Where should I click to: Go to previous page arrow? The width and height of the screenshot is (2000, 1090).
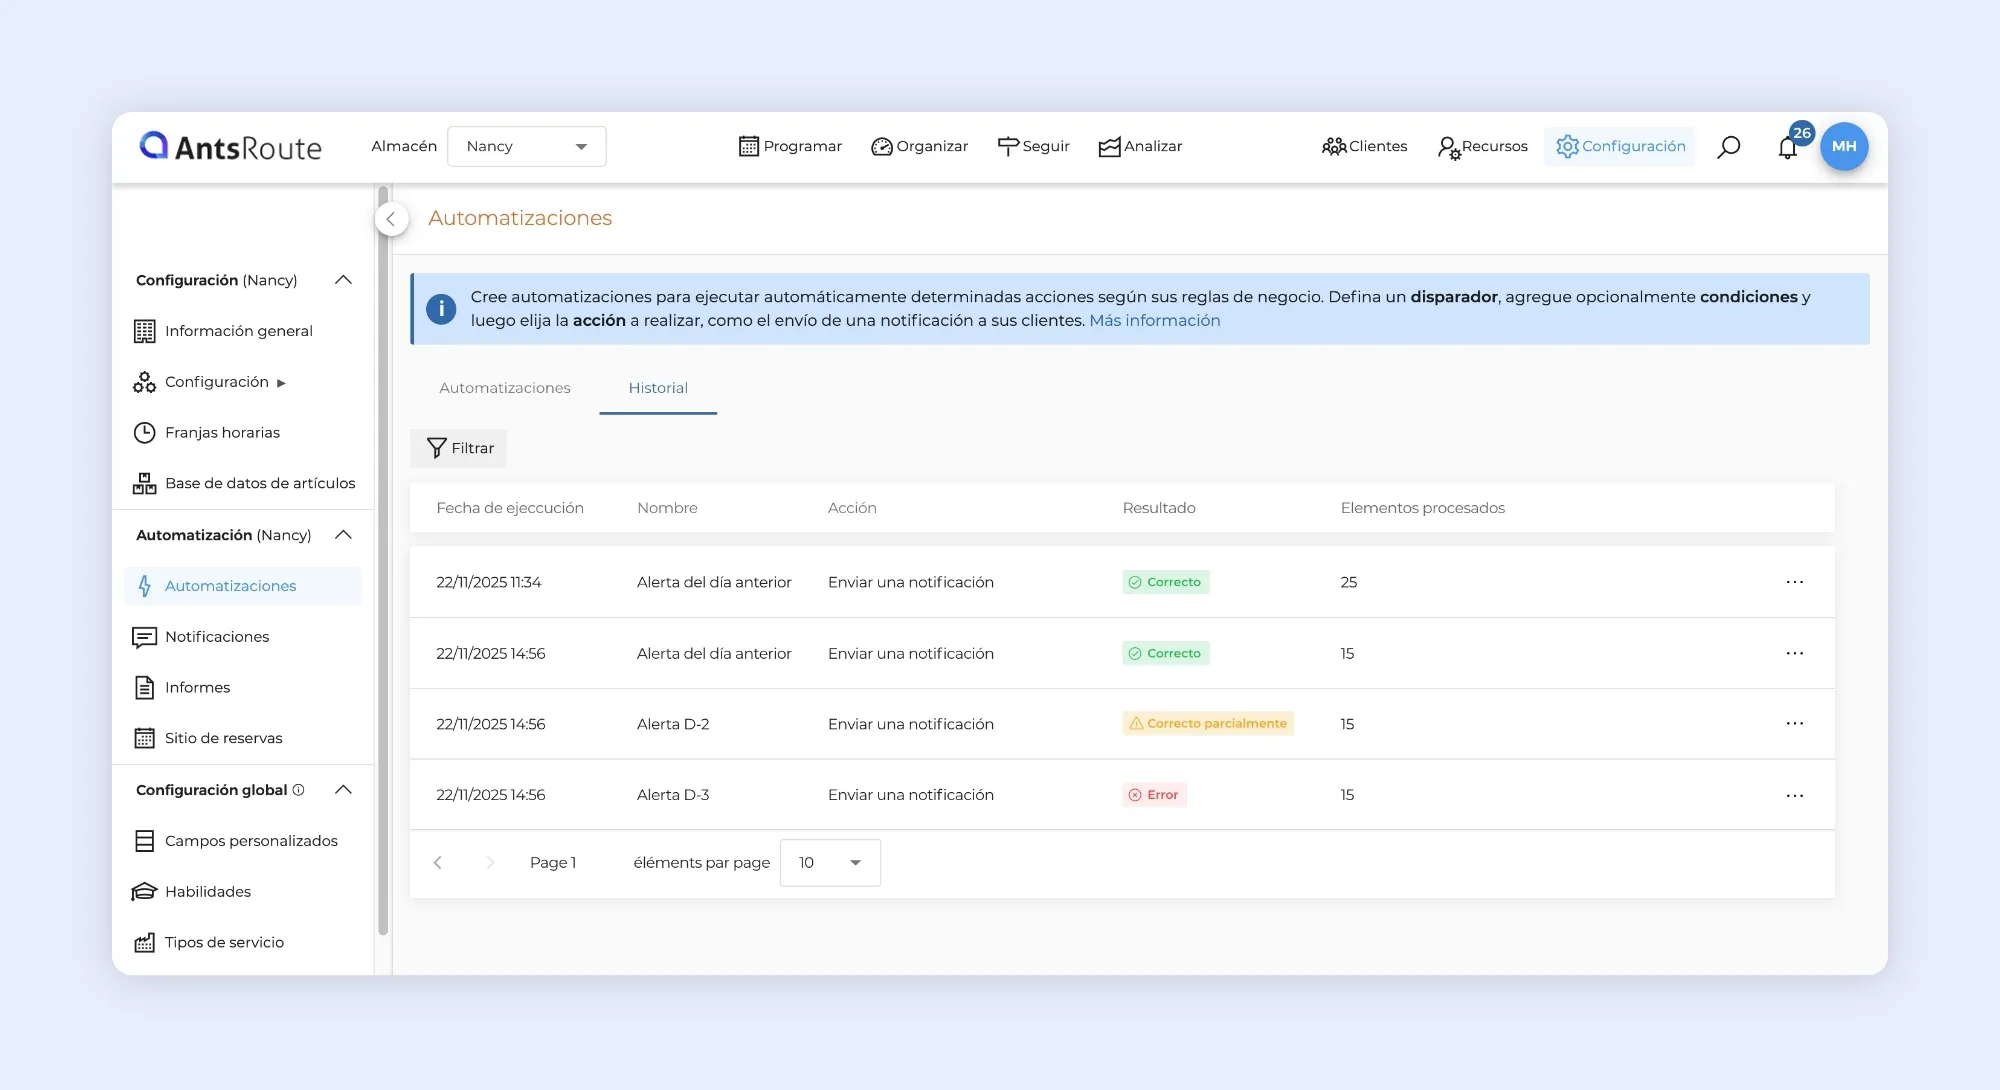(437, 863)
